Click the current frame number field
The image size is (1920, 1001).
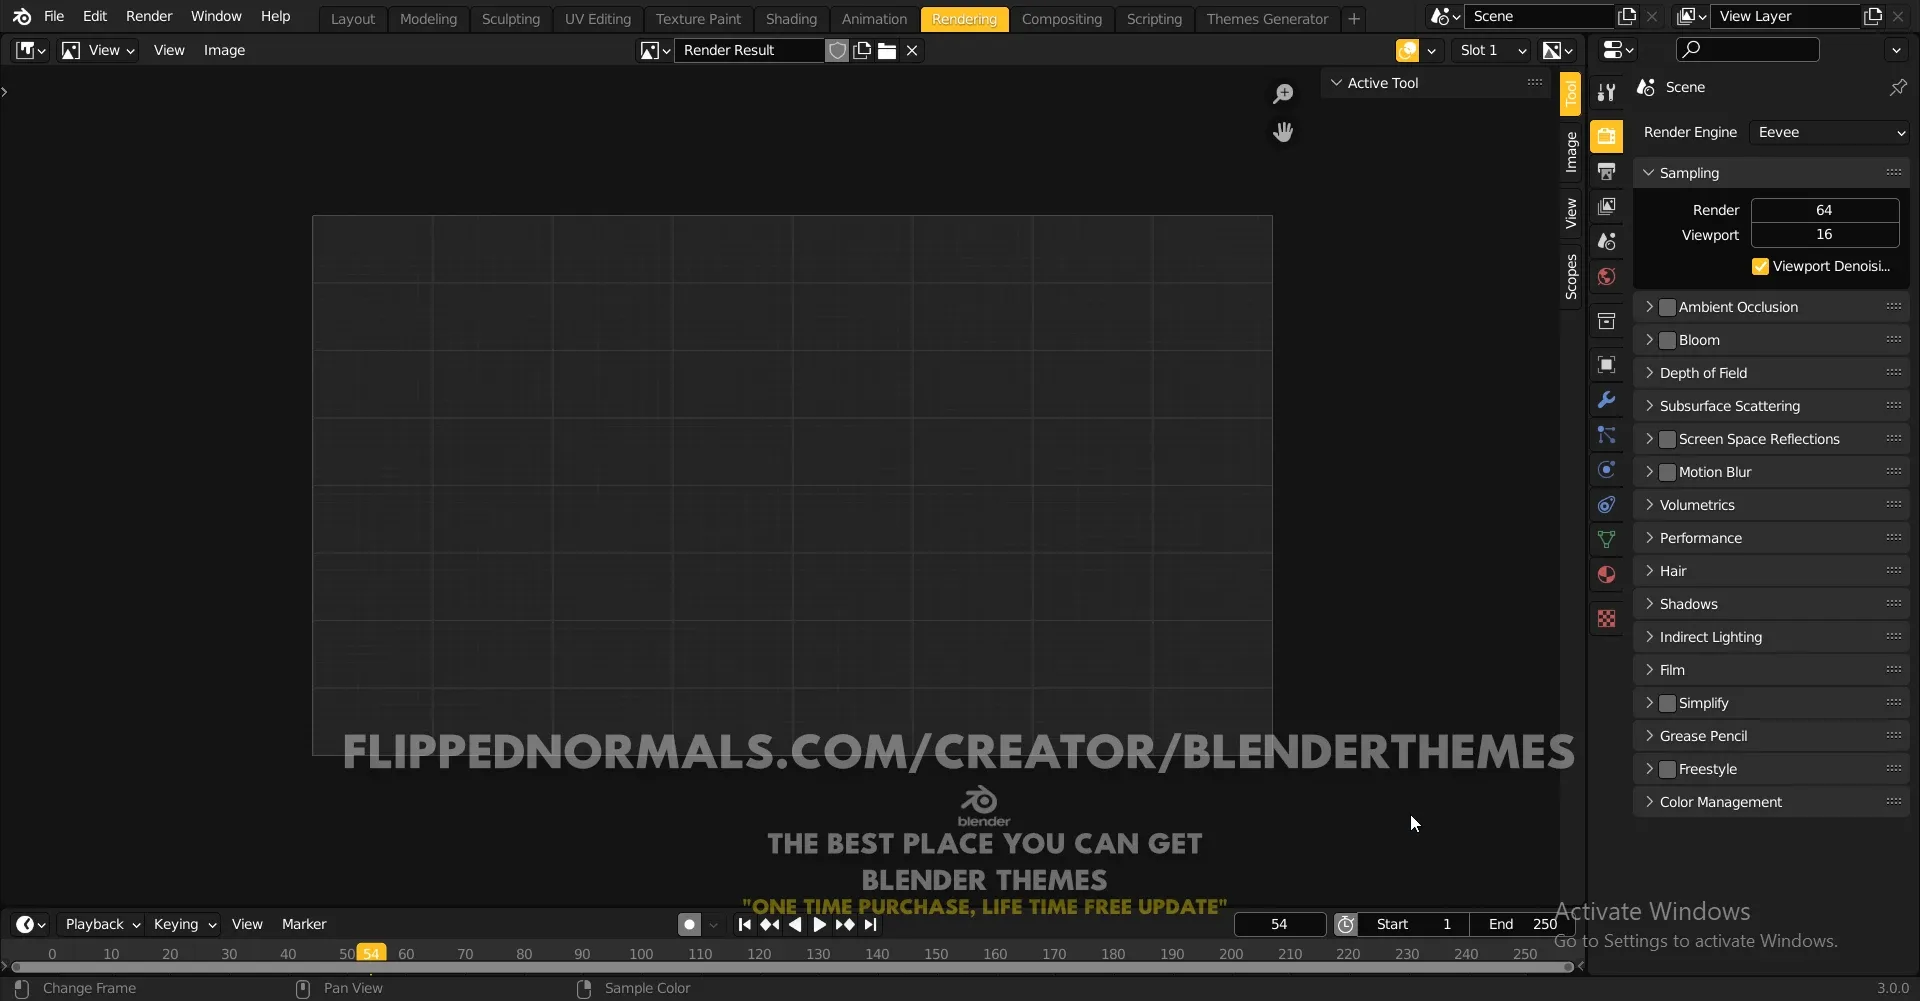[x=1278, y=924]
